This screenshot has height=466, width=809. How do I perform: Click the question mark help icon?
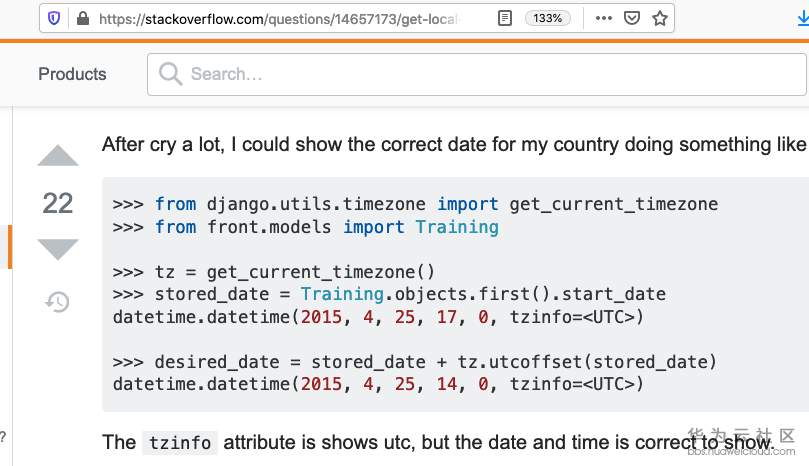(x=3, y=437)
